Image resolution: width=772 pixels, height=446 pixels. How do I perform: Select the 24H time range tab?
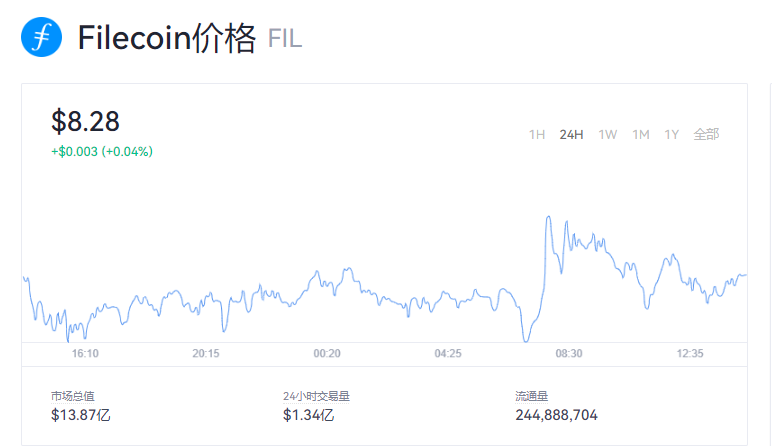(571, 134)
